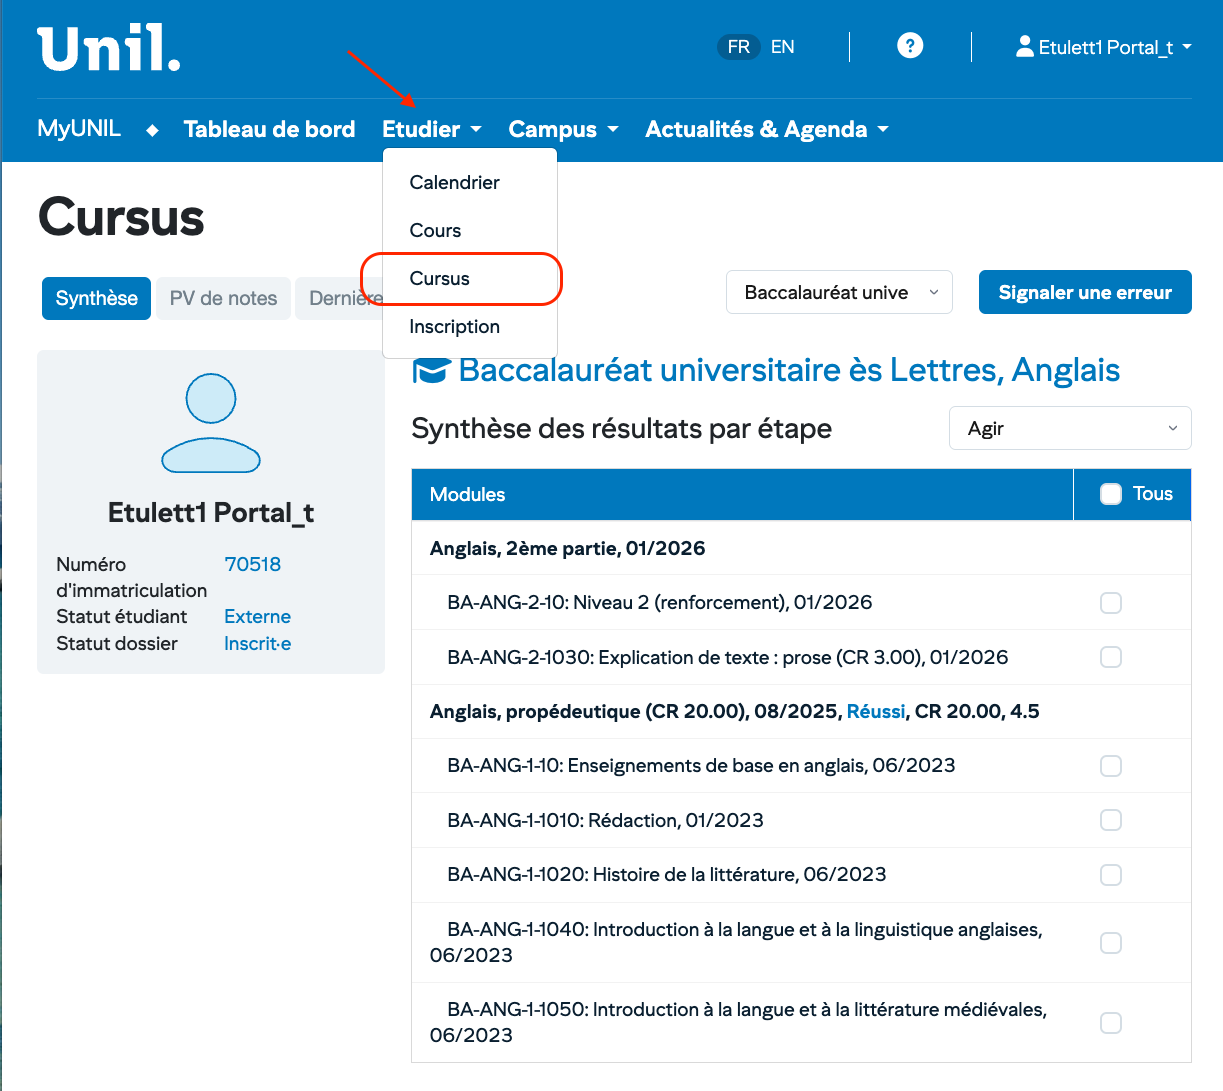
Task: Choose Cursus from the Etudier menu
Action: 439,279
